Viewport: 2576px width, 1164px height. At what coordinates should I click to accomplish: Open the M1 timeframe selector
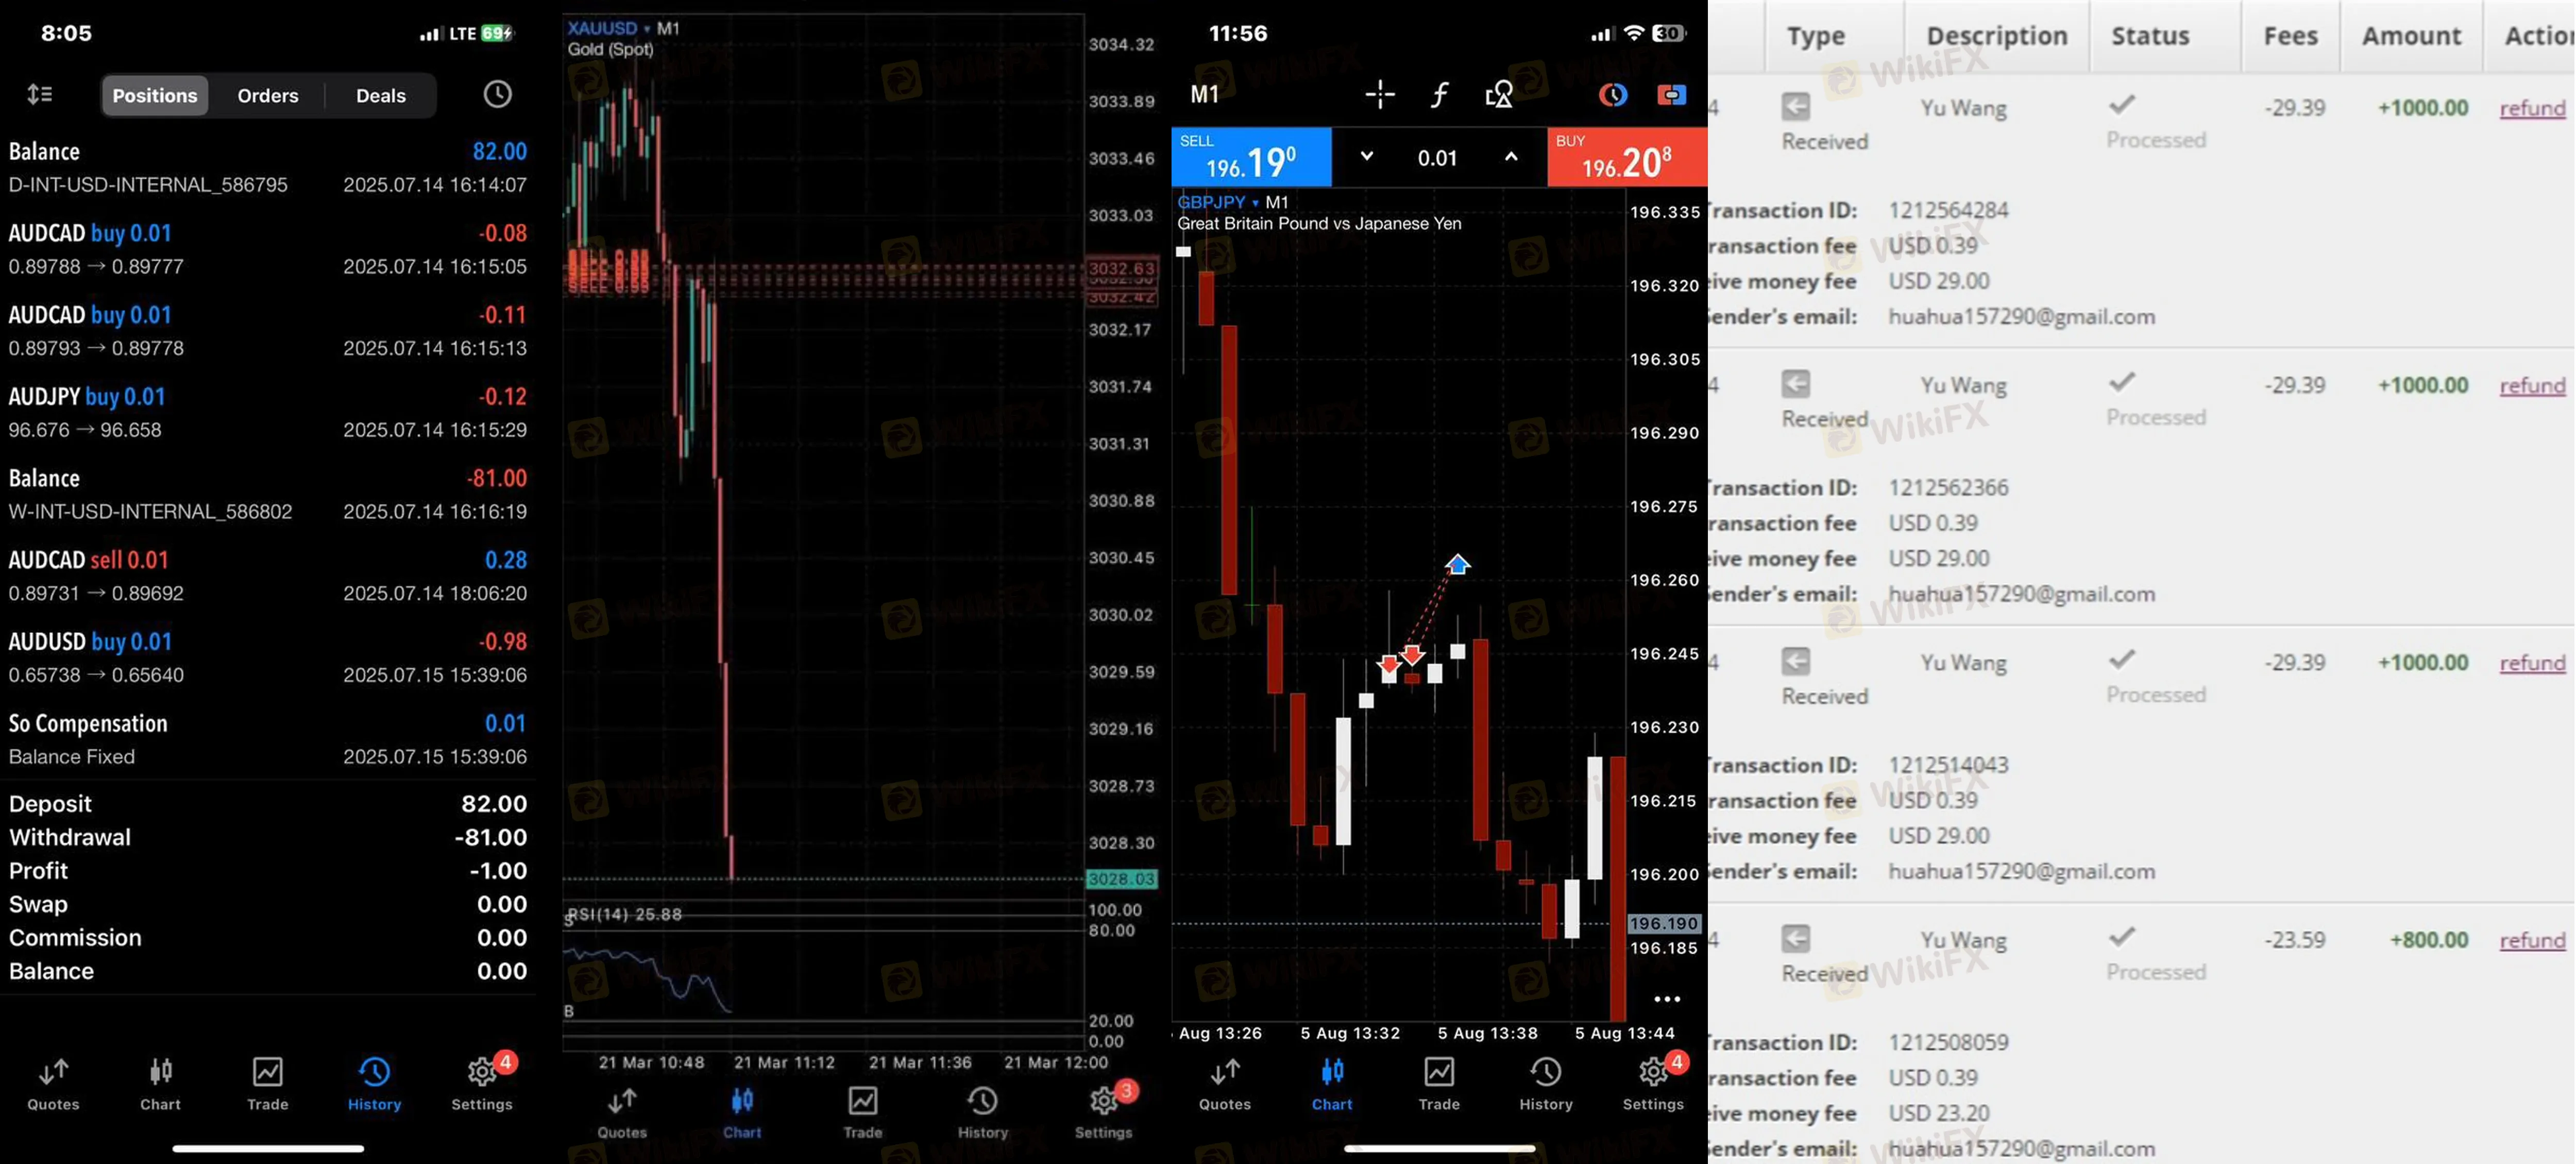click(1204, 95)
